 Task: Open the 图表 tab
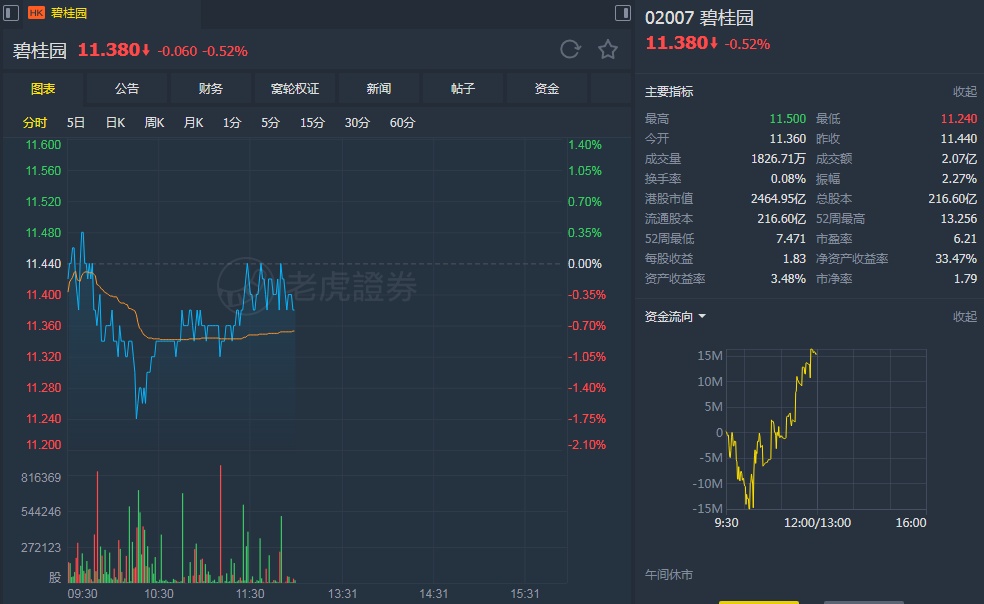click(x=43, y=89)
